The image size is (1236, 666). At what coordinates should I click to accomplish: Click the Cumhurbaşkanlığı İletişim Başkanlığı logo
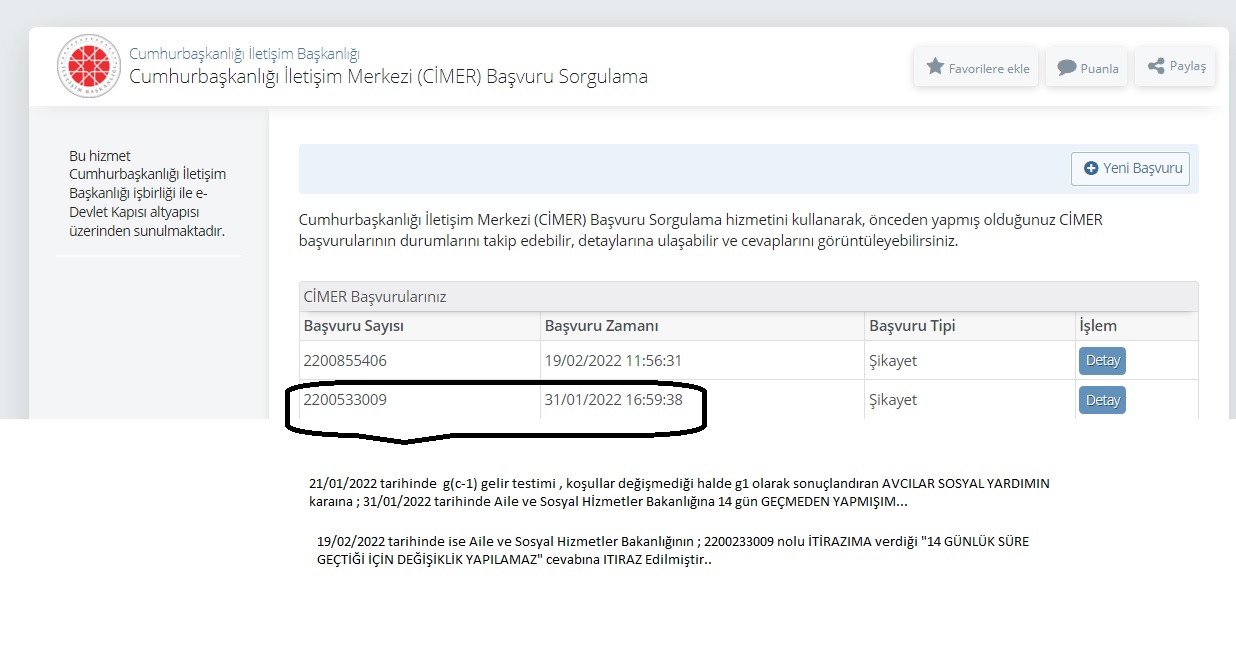tap(88, 65)
